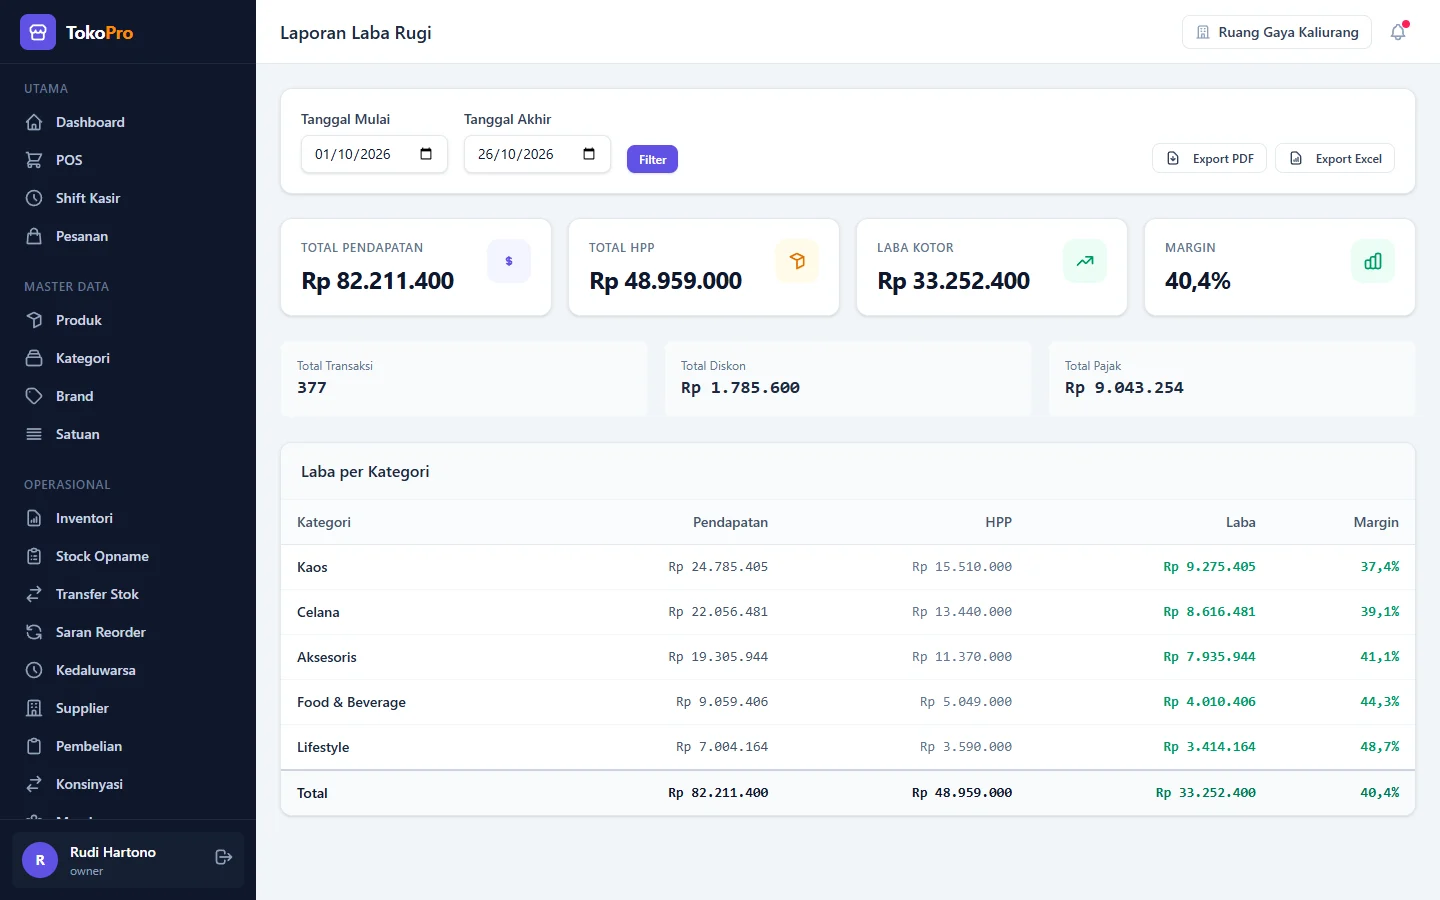This screenshot has width=1440, height=900.
Task: Click the TokoPro logo icon
Action: point(38,32)
